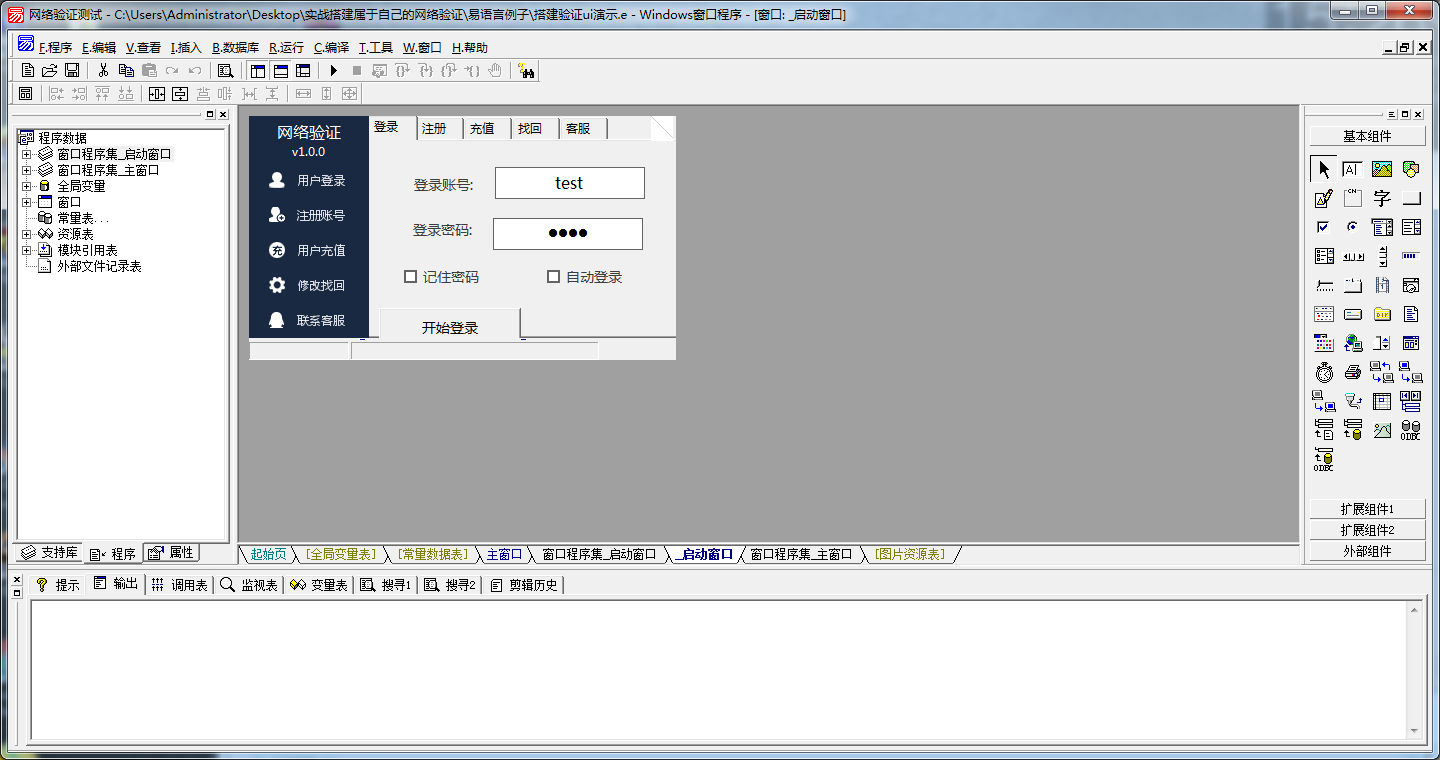
Task: Click the 开始登录 button
Action: click(450, 327)
